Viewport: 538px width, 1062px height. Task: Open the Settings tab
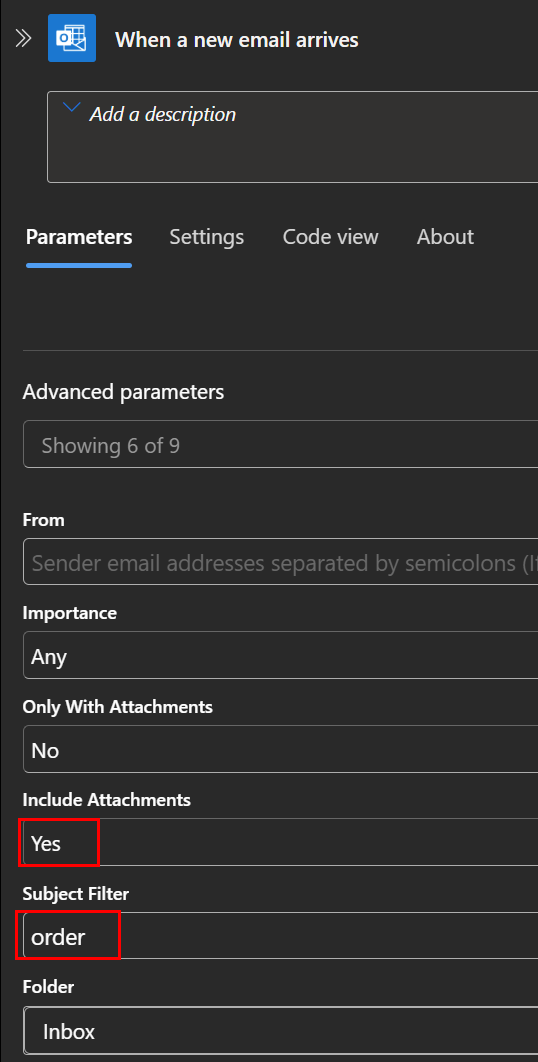207,237
